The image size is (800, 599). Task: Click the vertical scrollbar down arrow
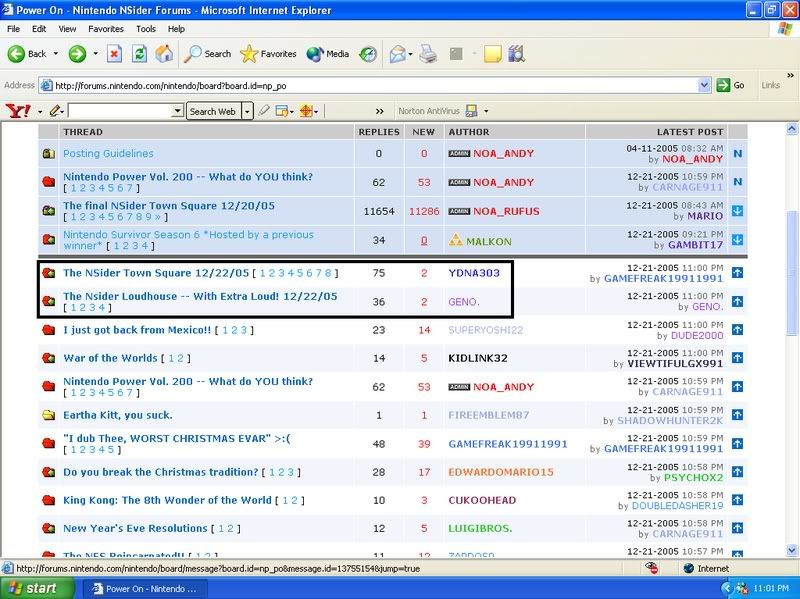(x=791, y=550)
